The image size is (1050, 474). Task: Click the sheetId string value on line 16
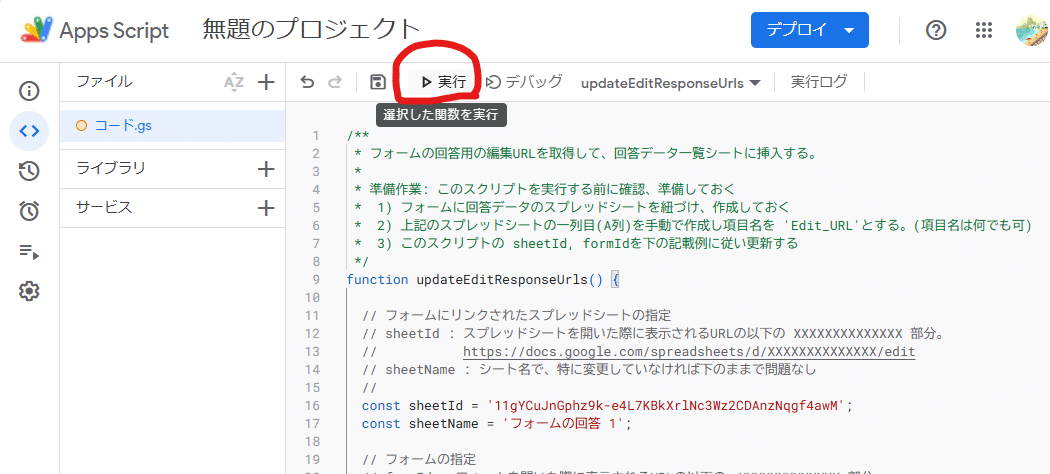point(668,406)
